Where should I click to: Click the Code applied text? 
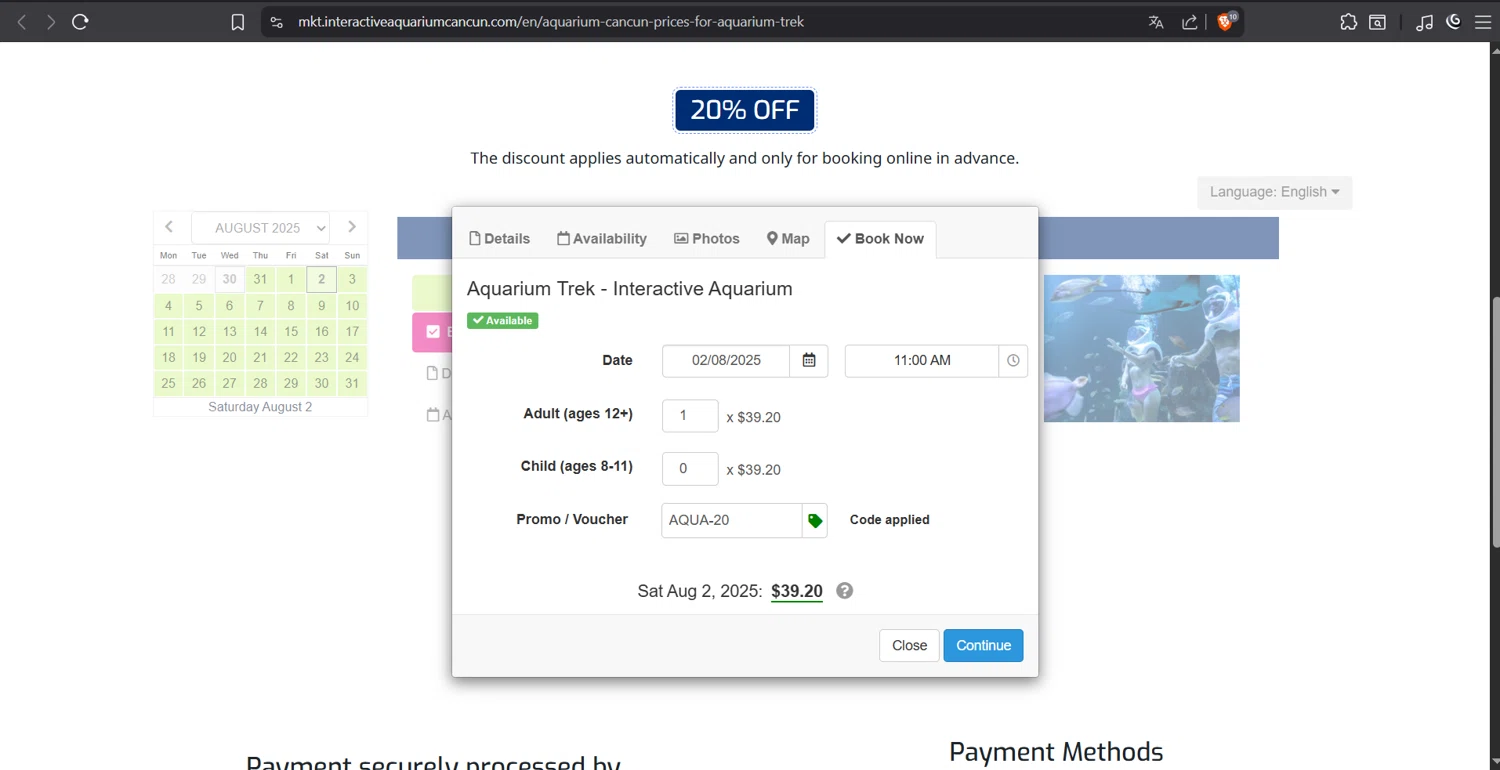[x=890, y=520]
